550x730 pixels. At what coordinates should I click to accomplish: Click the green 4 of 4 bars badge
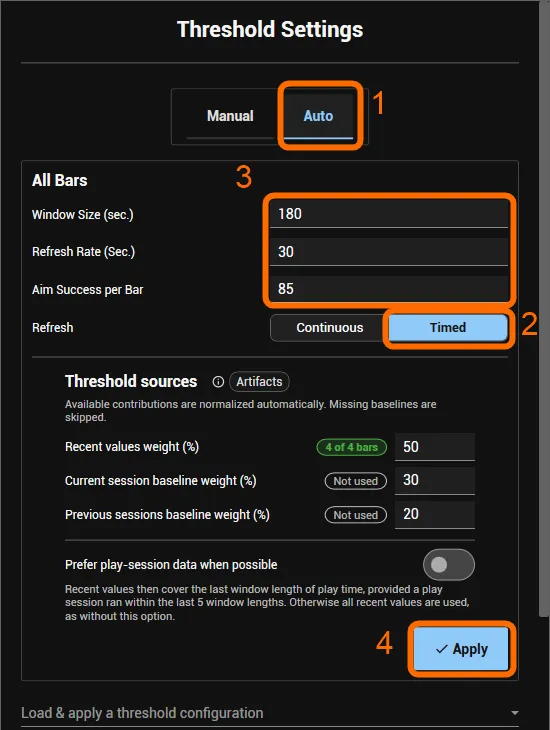pyautogui.click(x=352, y=447)
